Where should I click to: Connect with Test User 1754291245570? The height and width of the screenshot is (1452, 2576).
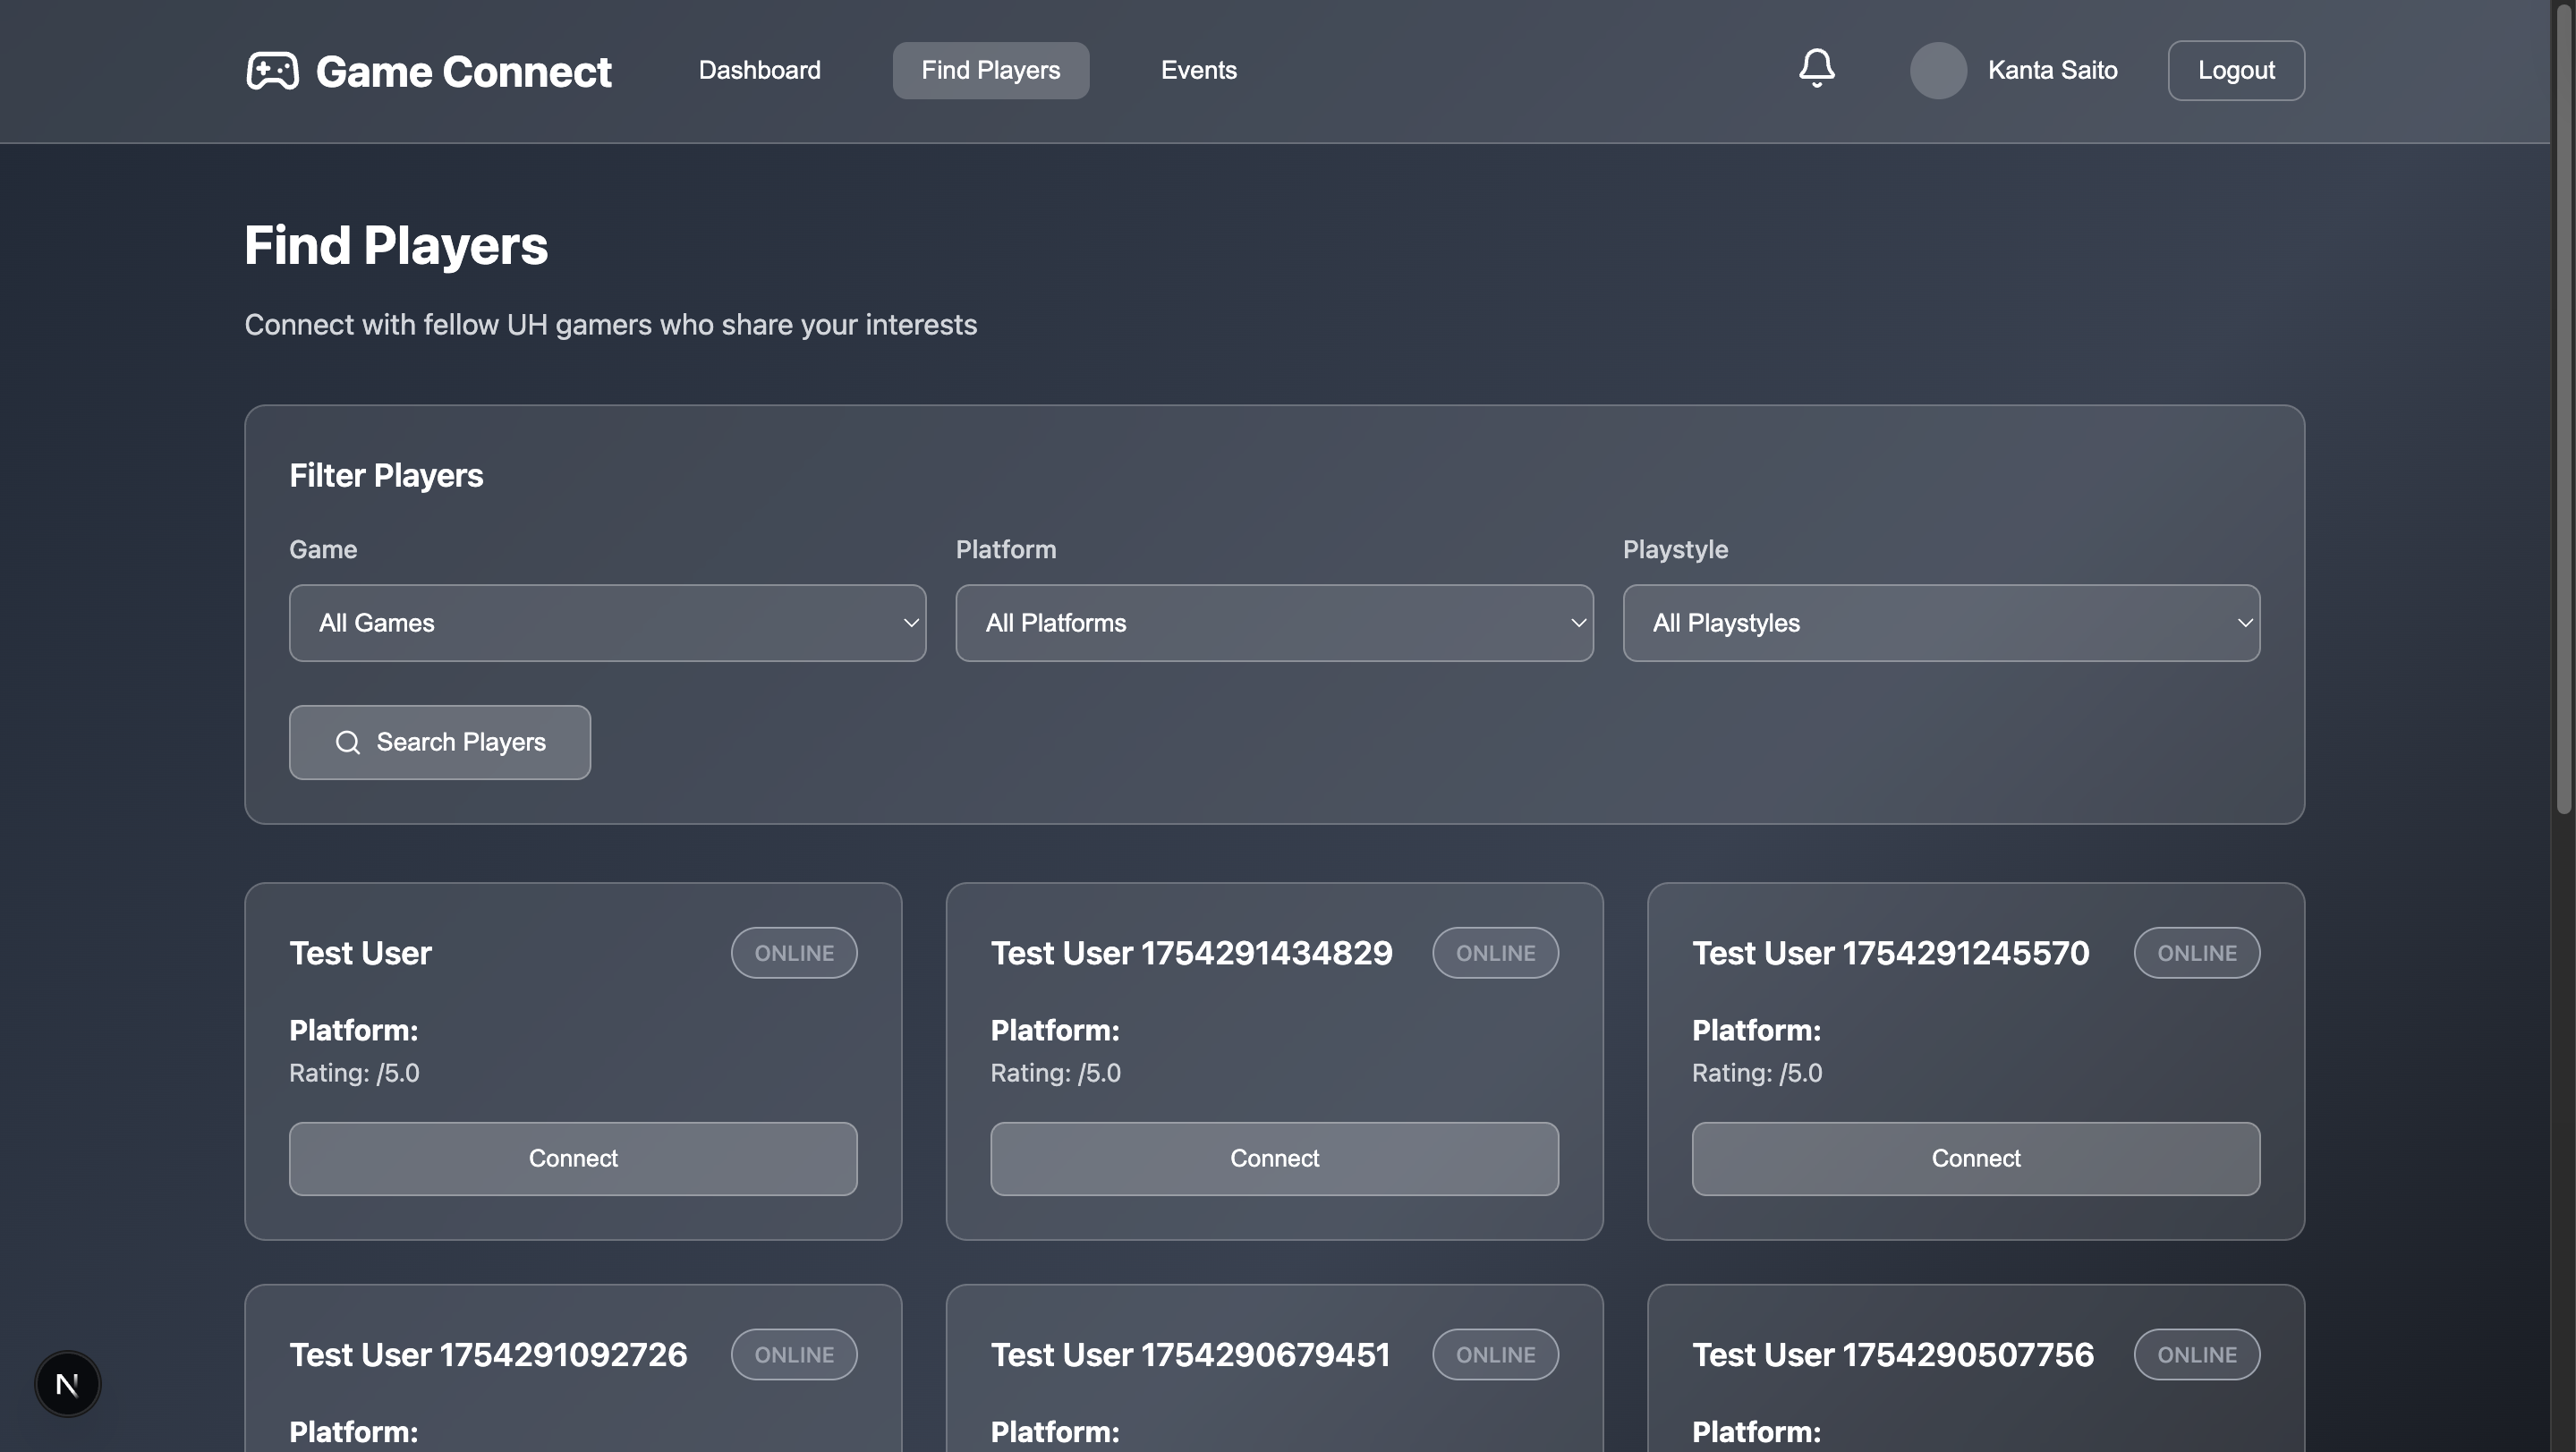(1975, 1158)
